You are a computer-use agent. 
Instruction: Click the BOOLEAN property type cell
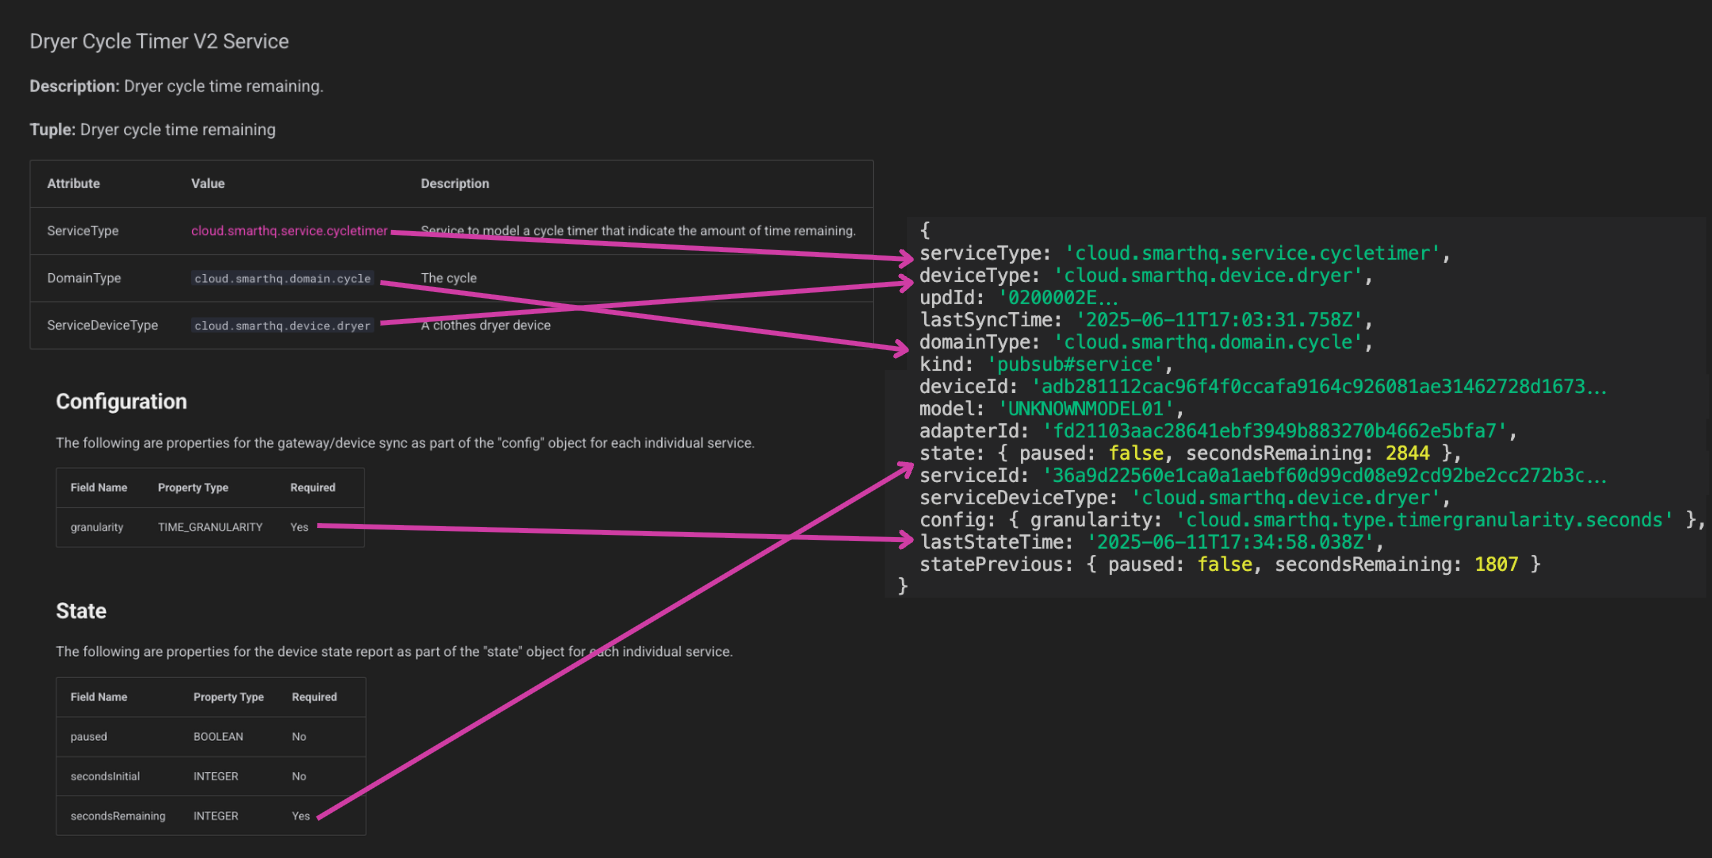(x=218, y=737)
